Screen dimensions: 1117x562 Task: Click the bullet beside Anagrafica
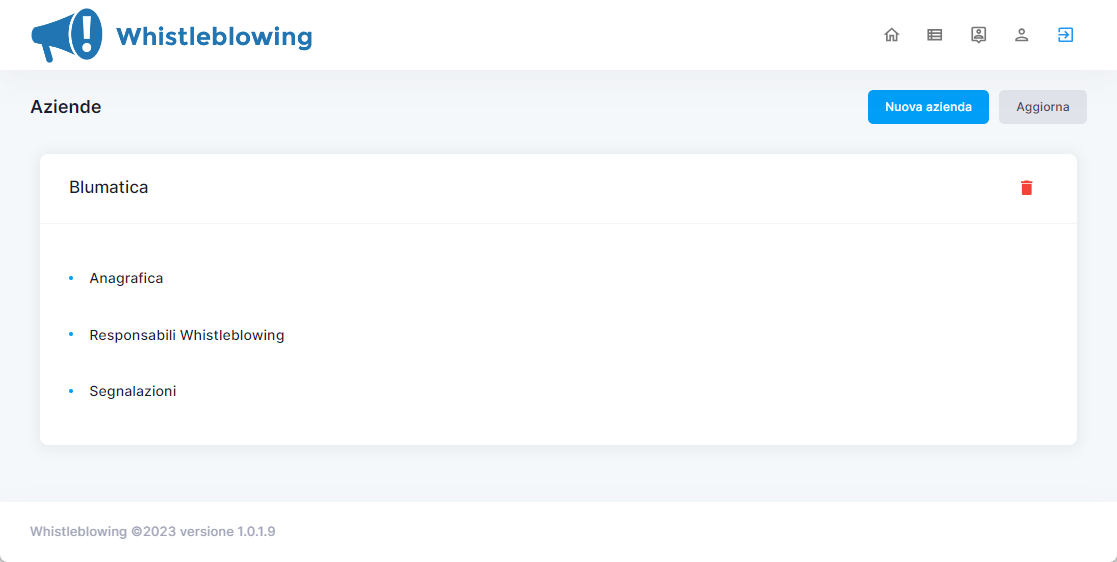point(71,278)
